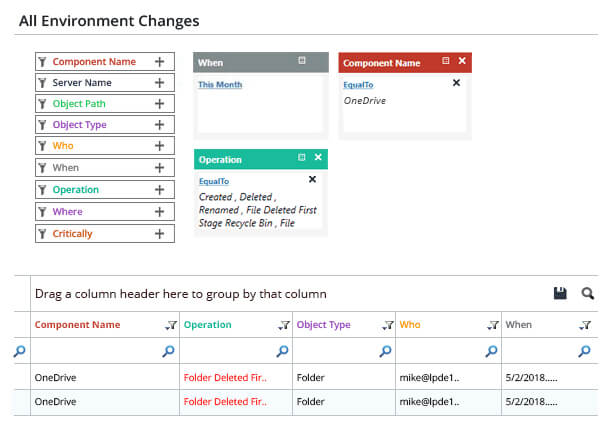The height and width of the screenshot is (430, 612).
Task: Open Component Name column filter dropdown
Action: point(170,325)
